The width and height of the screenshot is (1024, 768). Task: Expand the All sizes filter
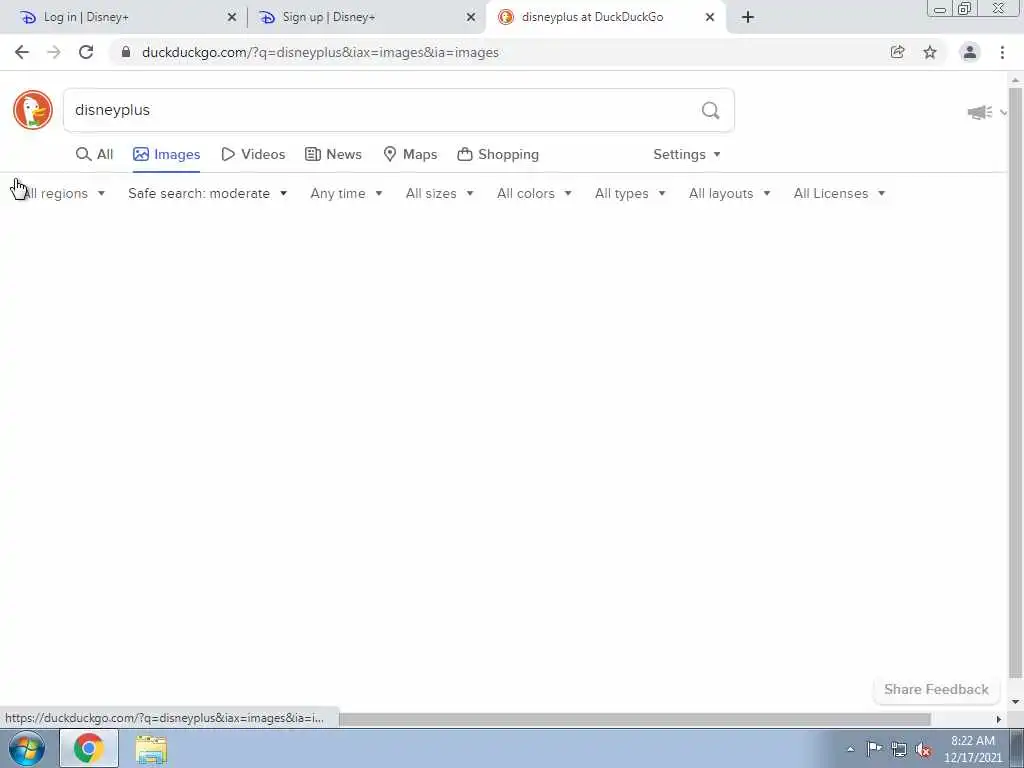point(440,193)
